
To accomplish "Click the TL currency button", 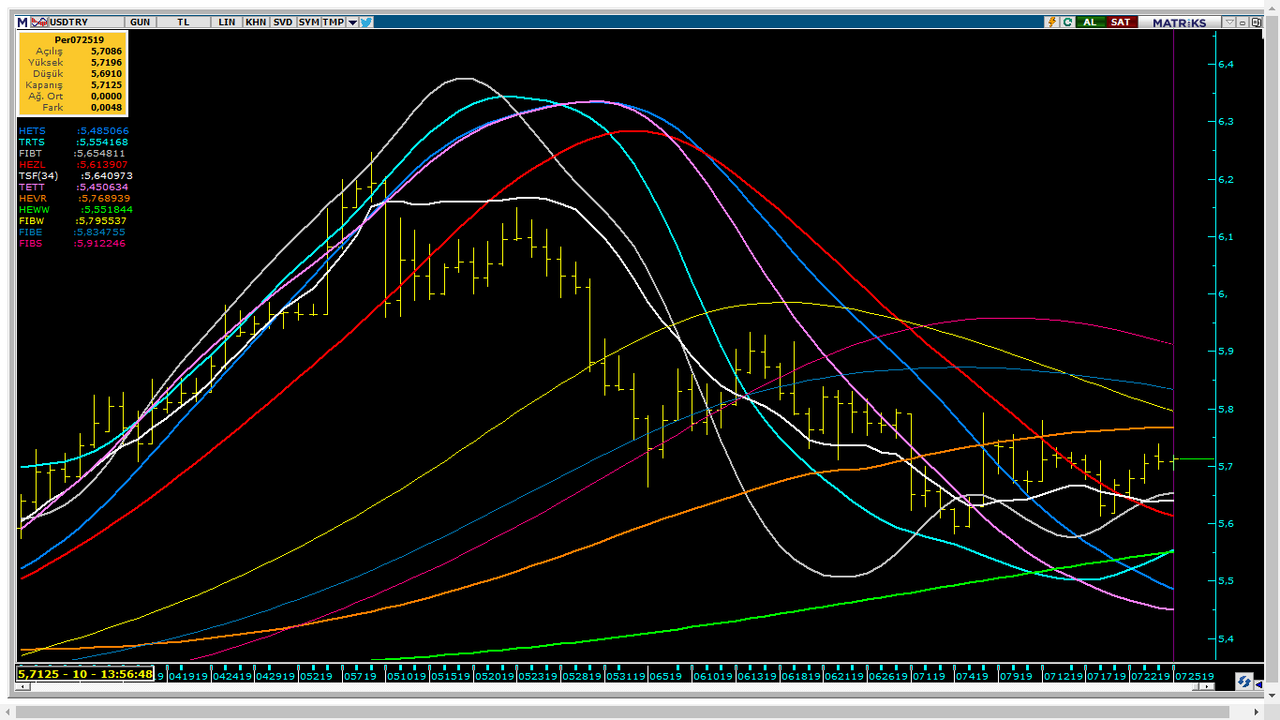I will pos(183,22).
